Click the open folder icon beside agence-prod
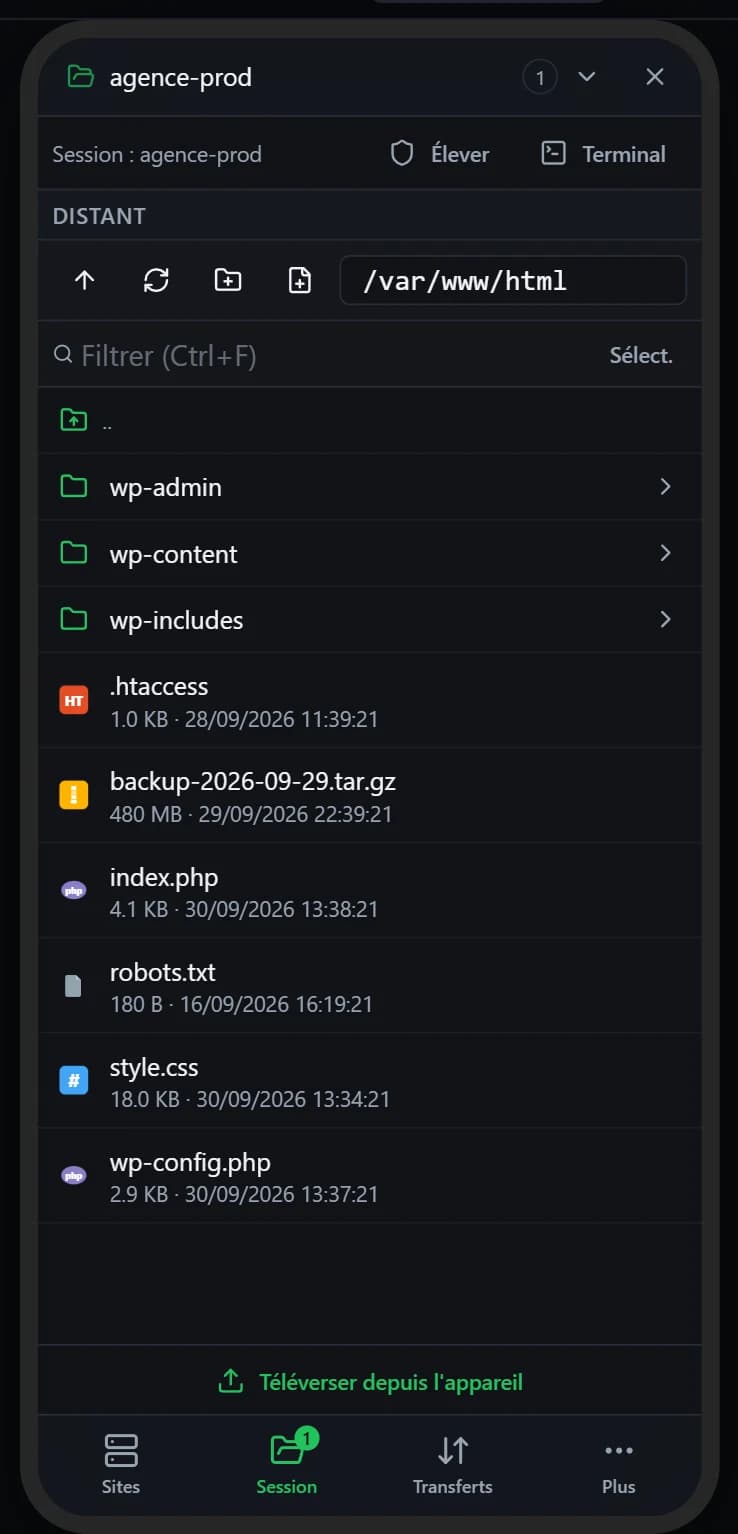738x1534 pixels. tap(80, 77)
